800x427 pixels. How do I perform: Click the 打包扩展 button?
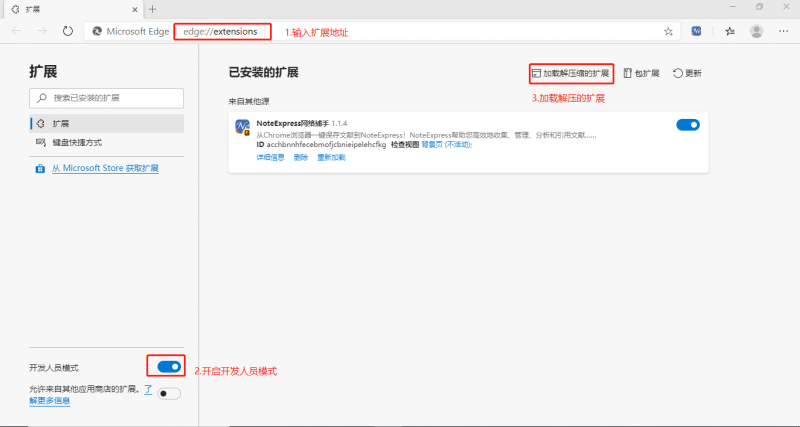(x=641, y=73)
